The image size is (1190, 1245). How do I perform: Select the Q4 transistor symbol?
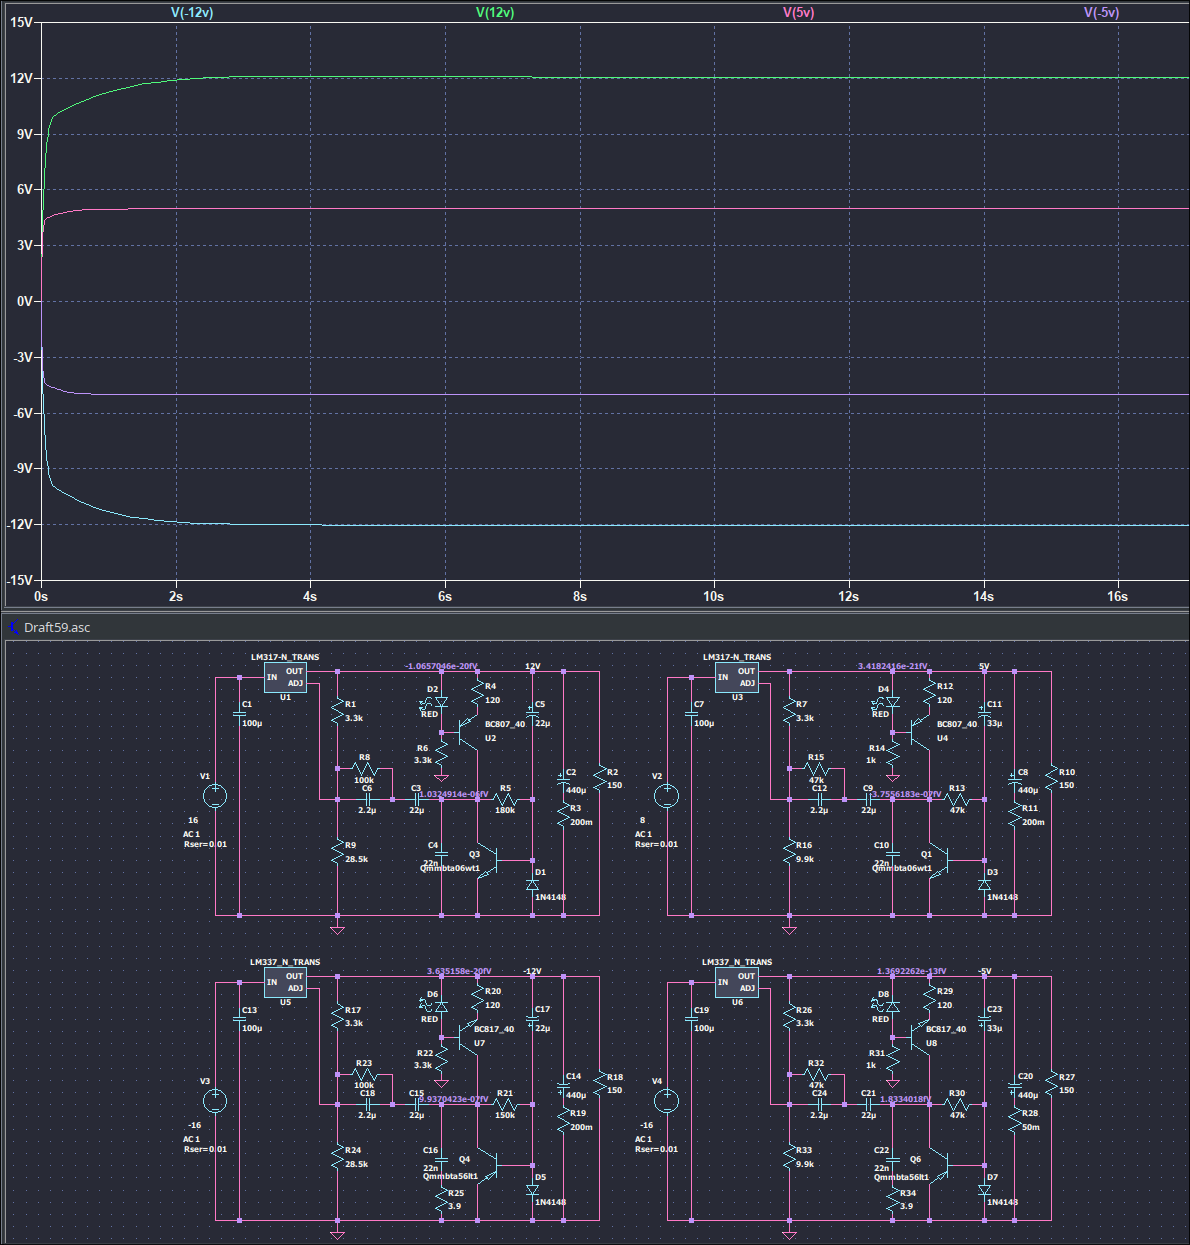point(488,1164)
